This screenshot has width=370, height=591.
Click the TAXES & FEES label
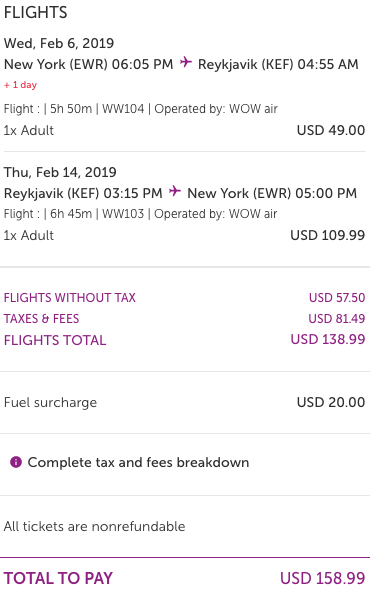41,319
